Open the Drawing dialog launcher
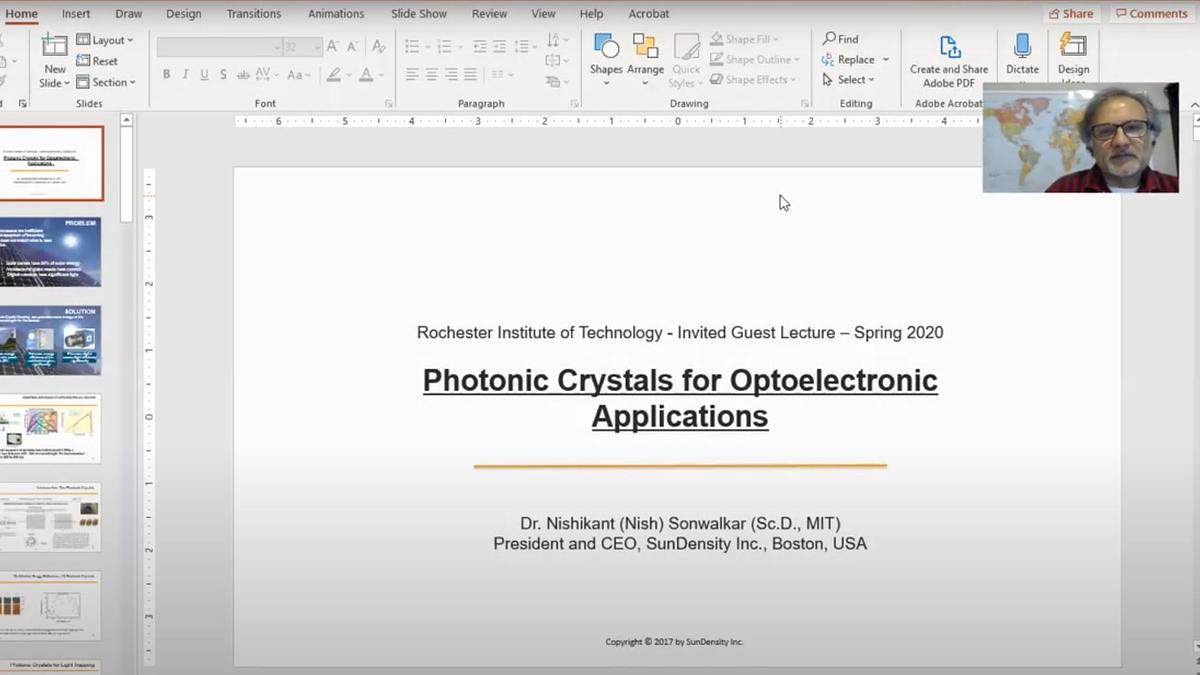Screen dimensions: 1200x675 pyautogui.click(x=805, y=104)
